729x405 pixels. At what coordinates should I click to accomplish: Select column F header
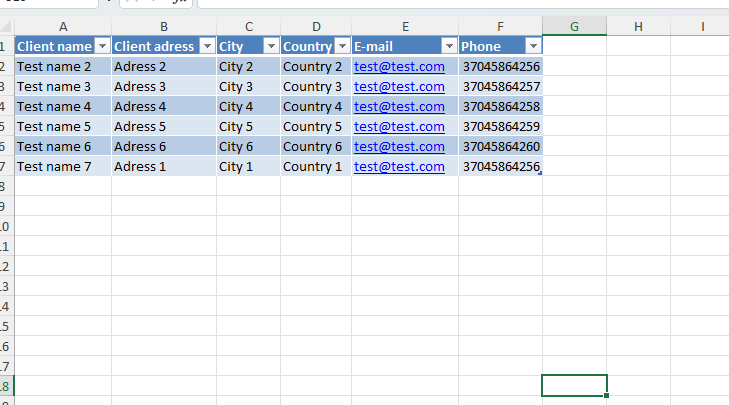point(500,27)
